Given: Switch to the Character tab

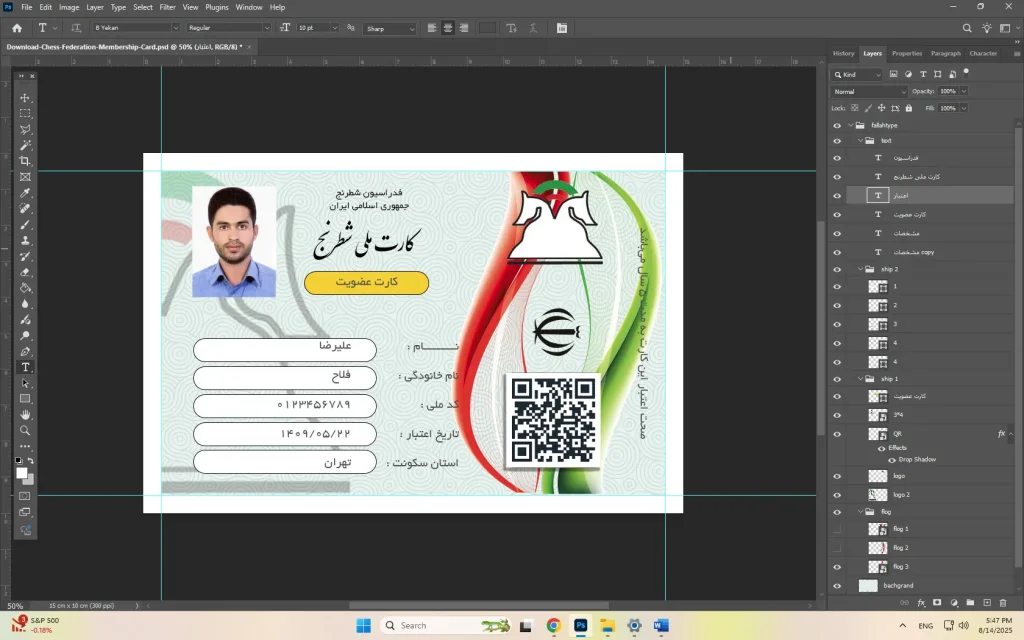Looking at the screenshot, I should (983, 54).
